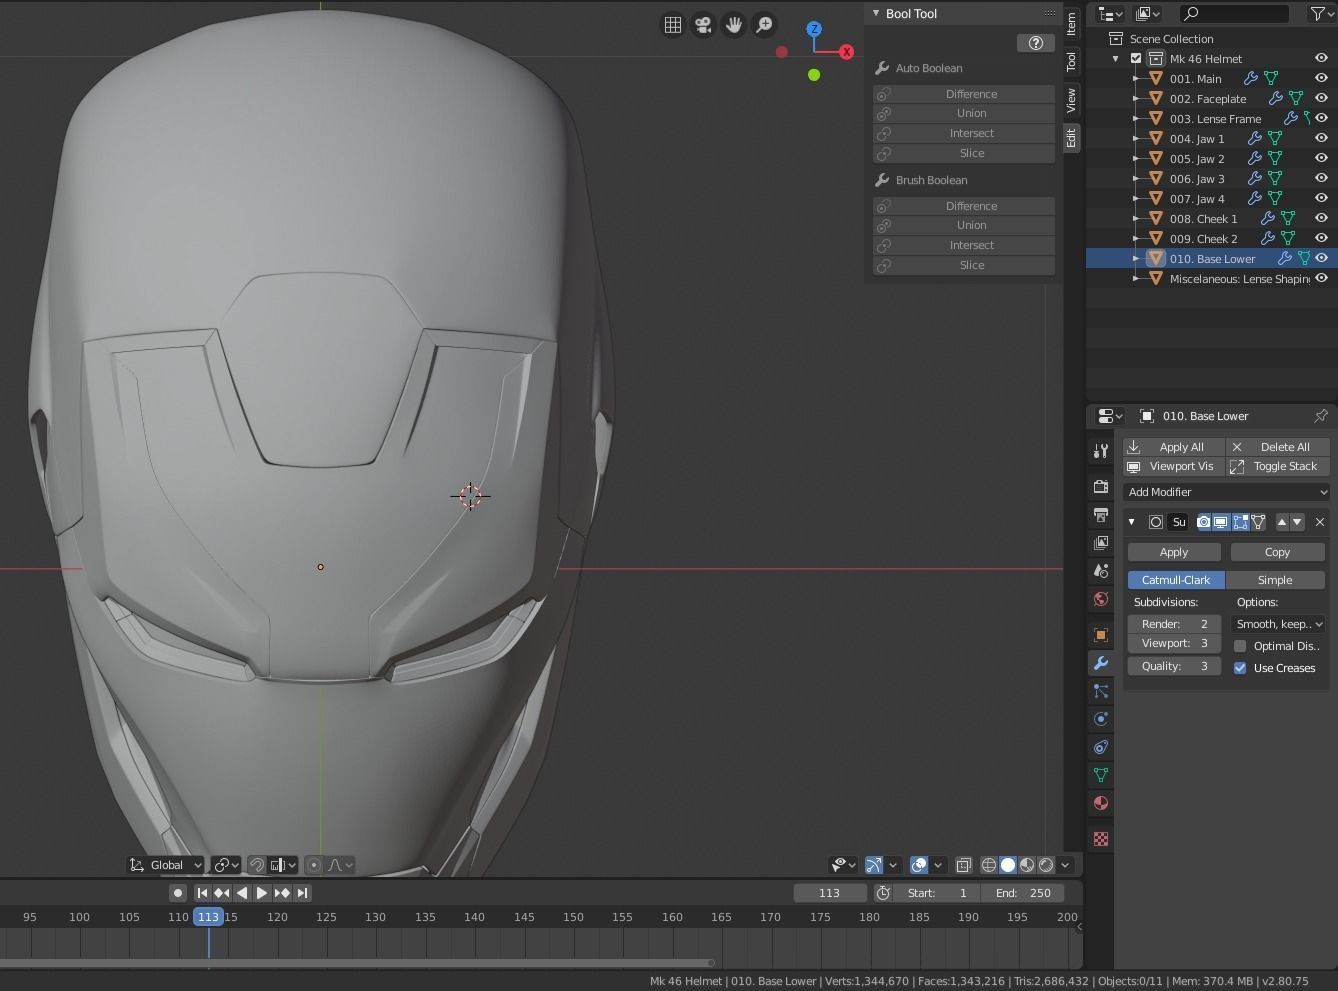Toggle X-ray display in viewport header
1338x991 pixels.
click(963, 865)
